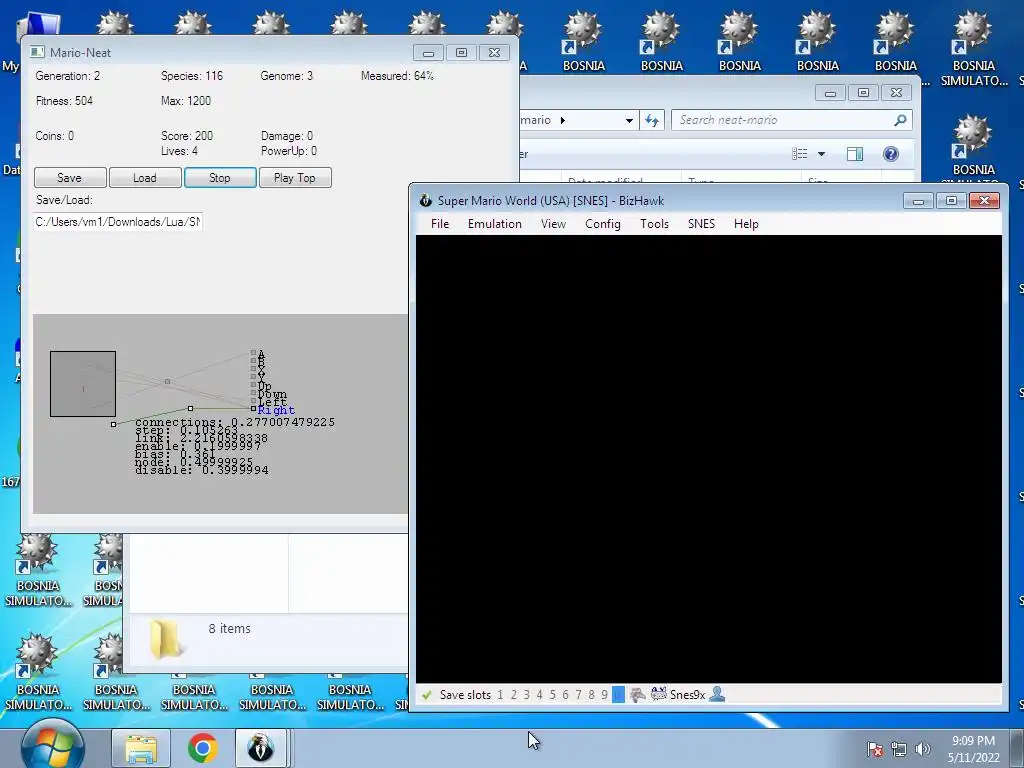This screenshot has height=768, width=1024.
Task: Open the Explorer view options dropdown arrow
Action: point(822,154)
